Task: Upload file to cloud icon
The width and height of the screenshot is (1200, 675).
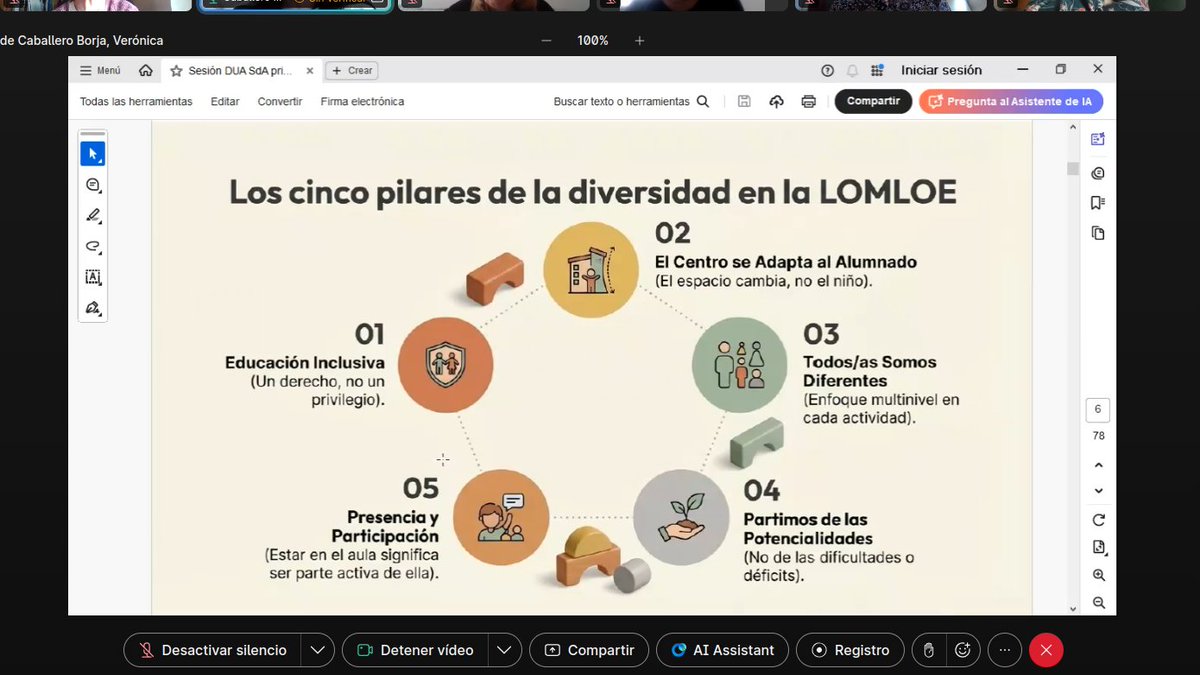Action: point(776,101)
